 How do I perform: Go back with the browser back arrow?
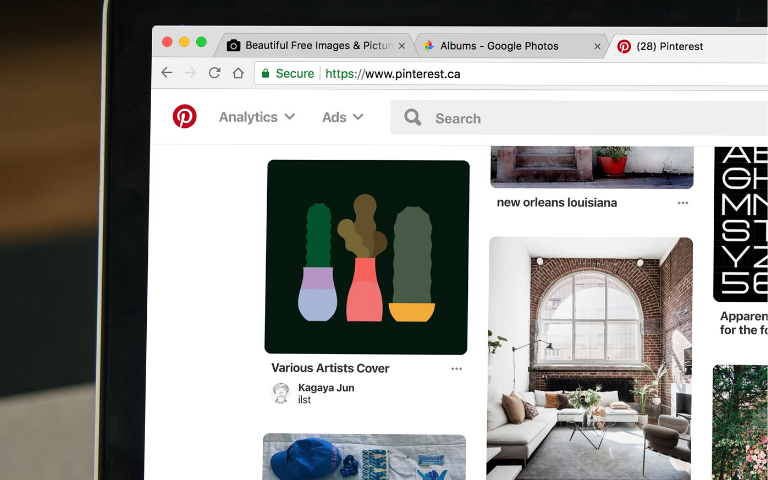click(x=167, y=73)
